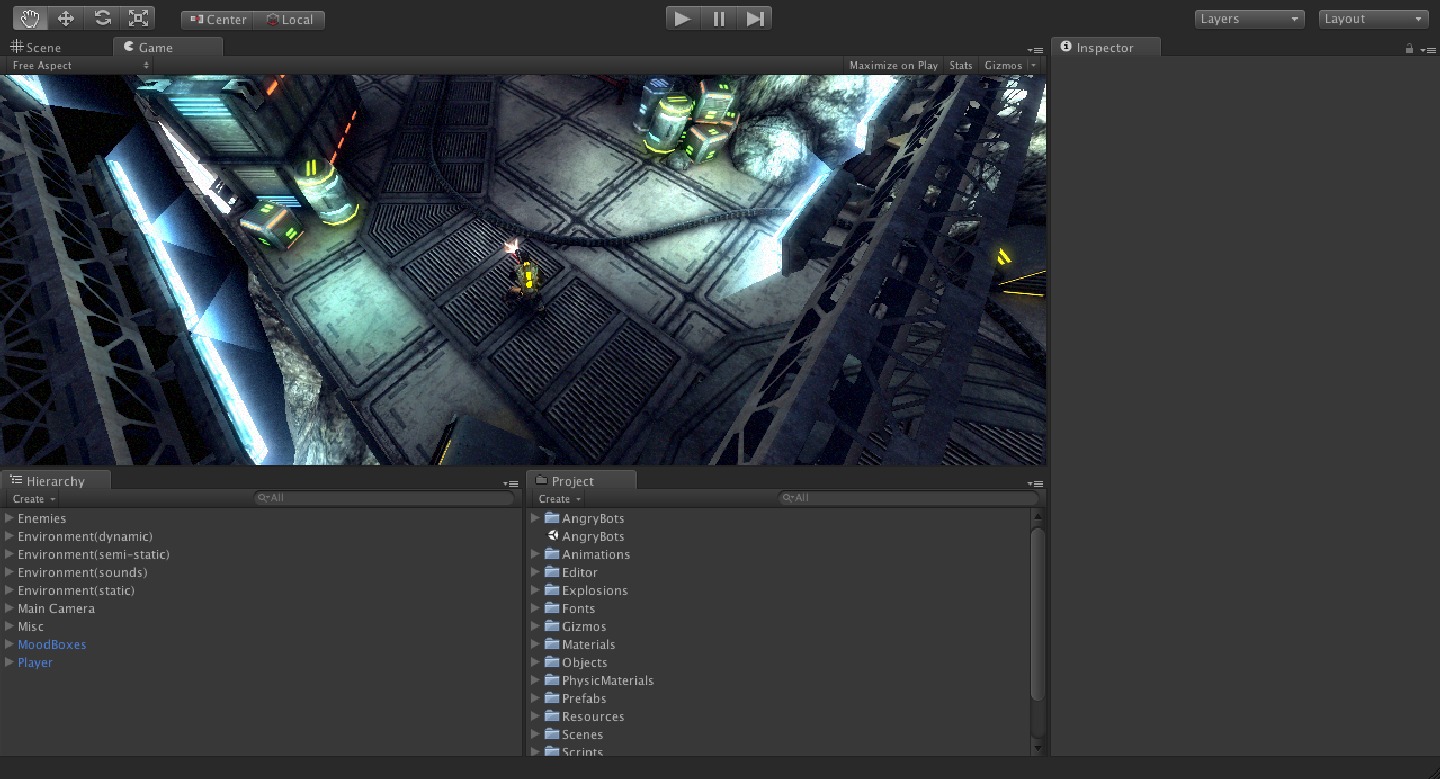The image size is (1440, 779).
Task: Select the Scale tool
Action: (138, 18)
